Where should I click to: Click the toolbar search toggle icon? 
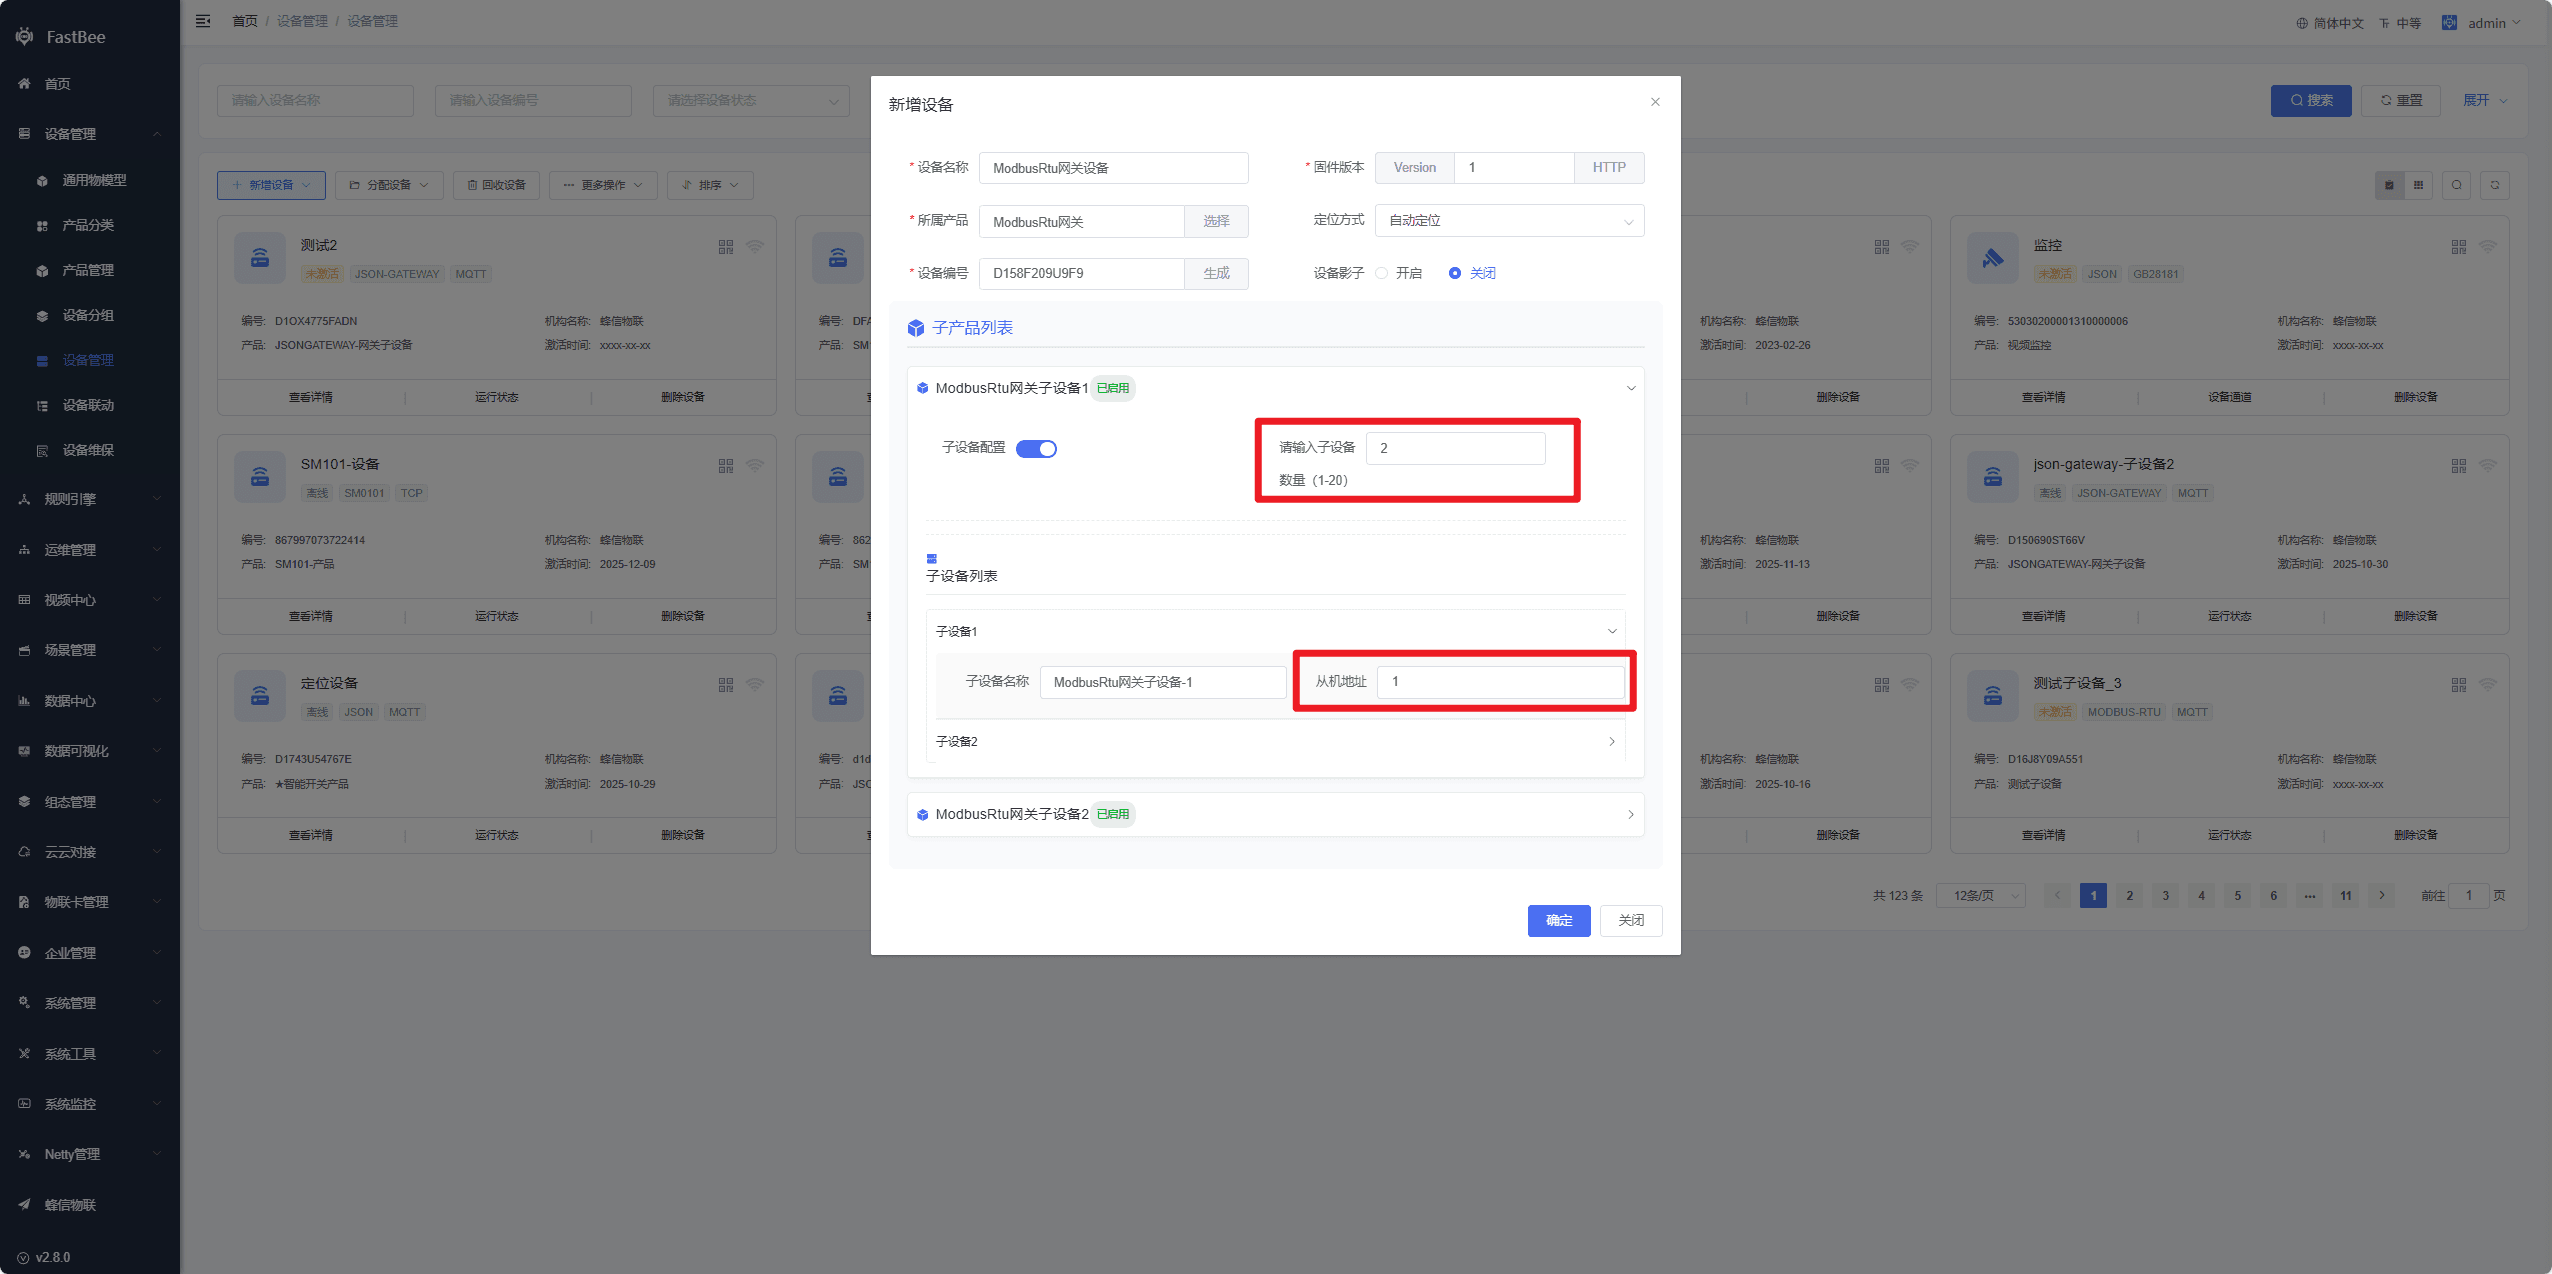[x=2456, y=186]
